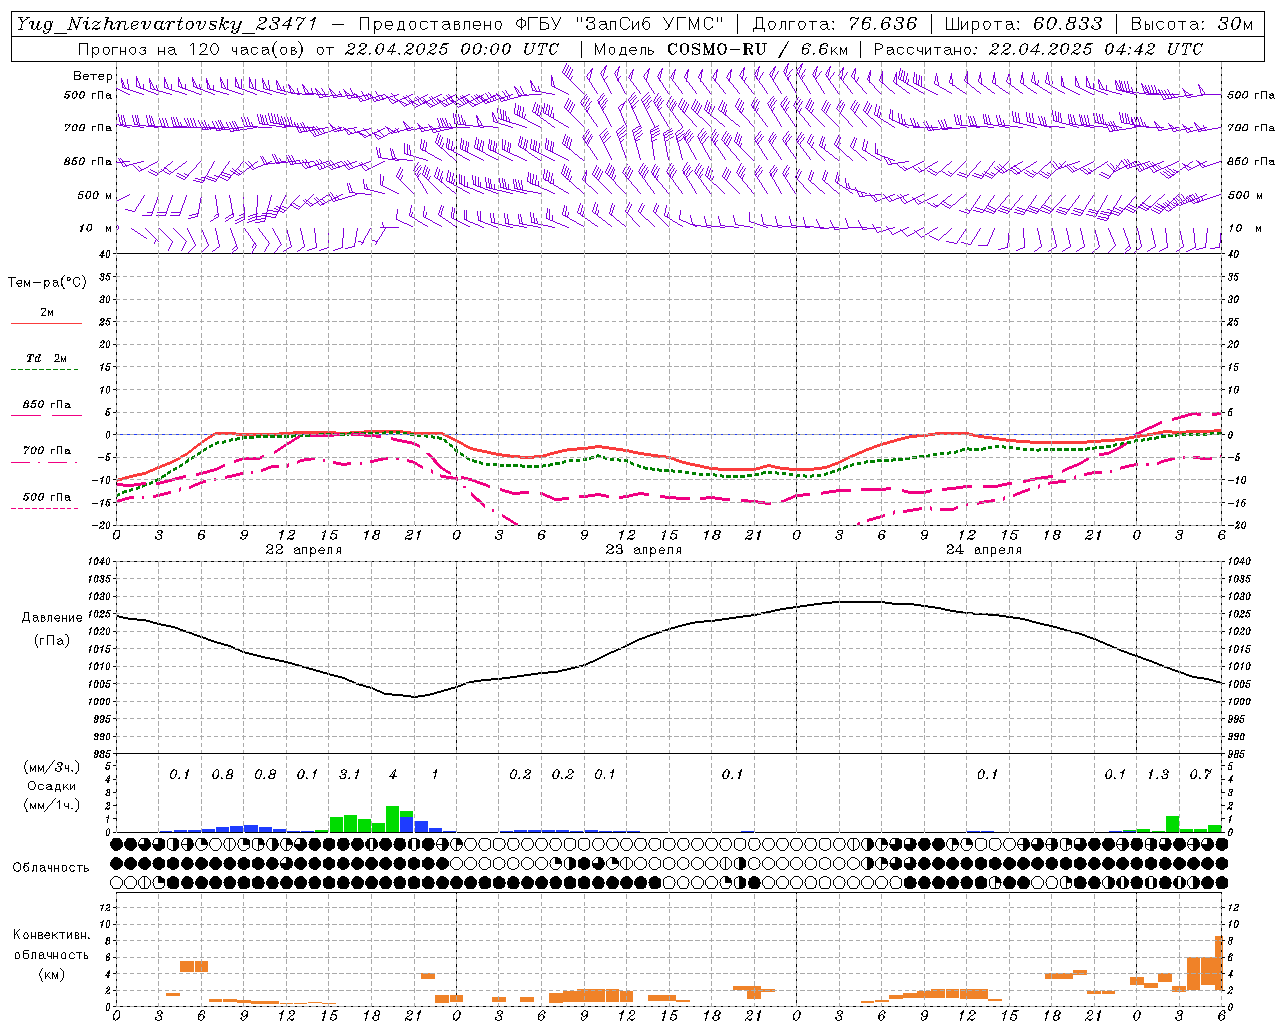The width and height of the screenshot is (1280, 1024).
Task: Click the "Высота: 30м" header value
Action: pos(1191,24)
